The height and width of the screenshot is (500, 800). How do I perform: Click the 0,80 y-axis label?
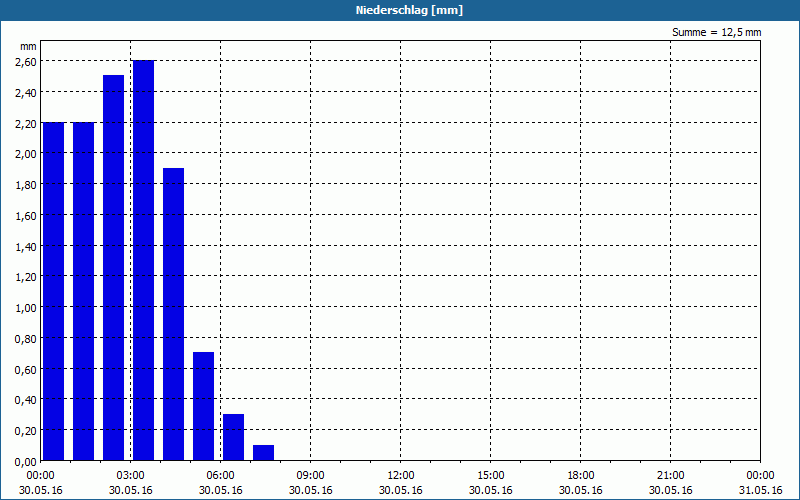26,339
